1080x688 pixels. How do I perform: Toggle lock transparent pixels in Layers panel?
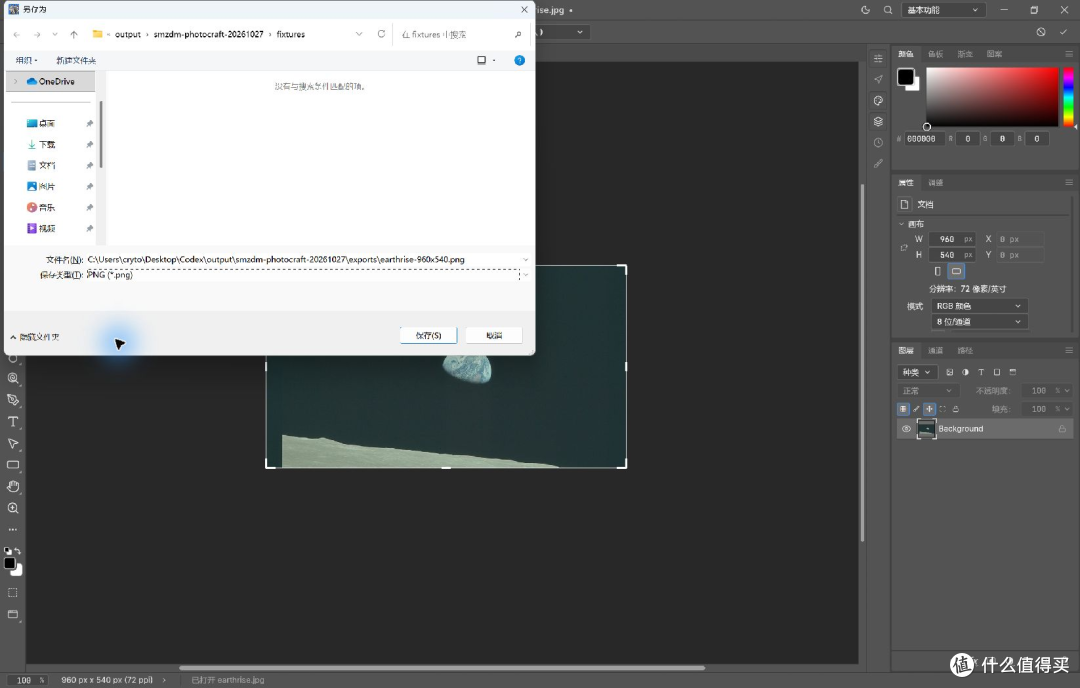point(903,409)
